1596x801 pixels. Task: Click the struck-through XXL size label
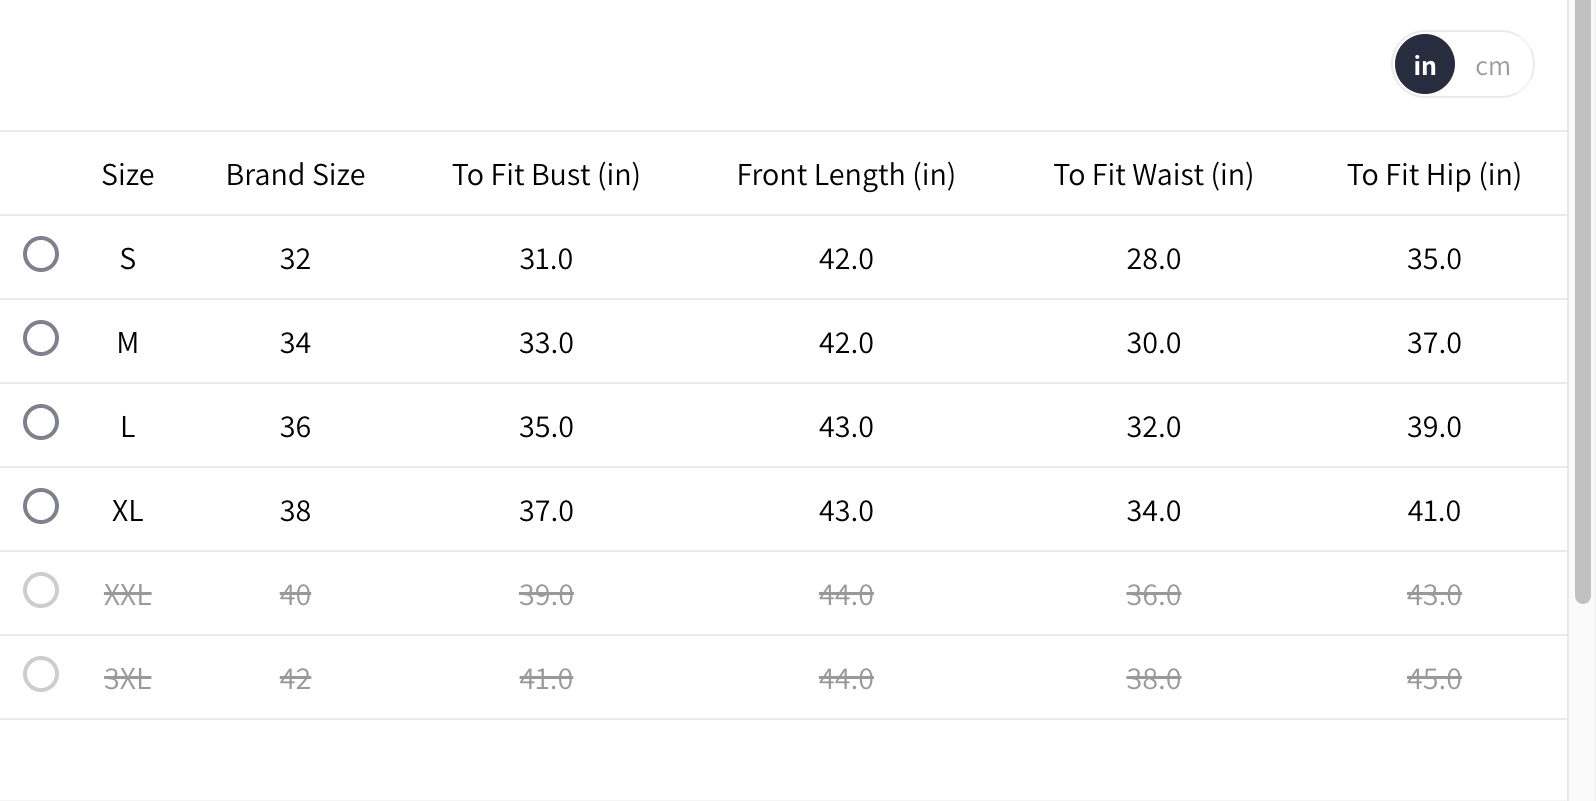pyautogui.click(x=128, y=595)
